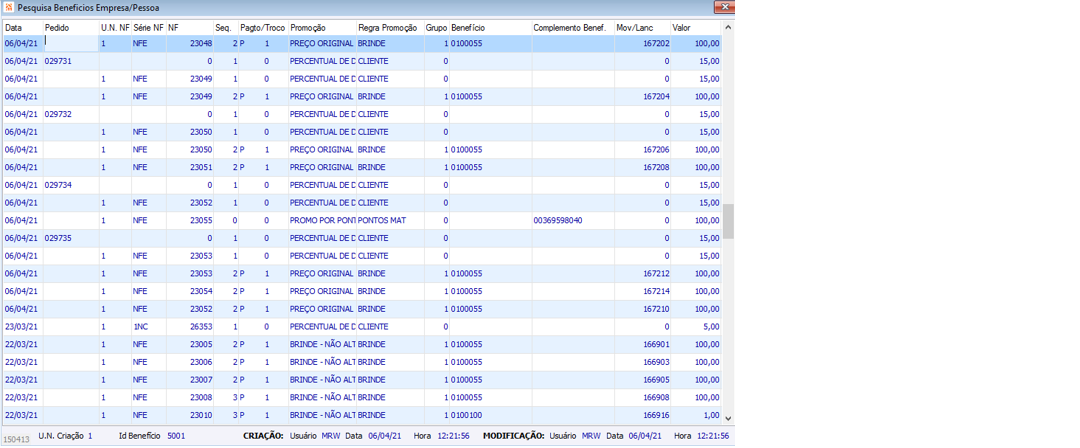Click the MODIFICAÇÃO label in status bar

pos(514,436)
